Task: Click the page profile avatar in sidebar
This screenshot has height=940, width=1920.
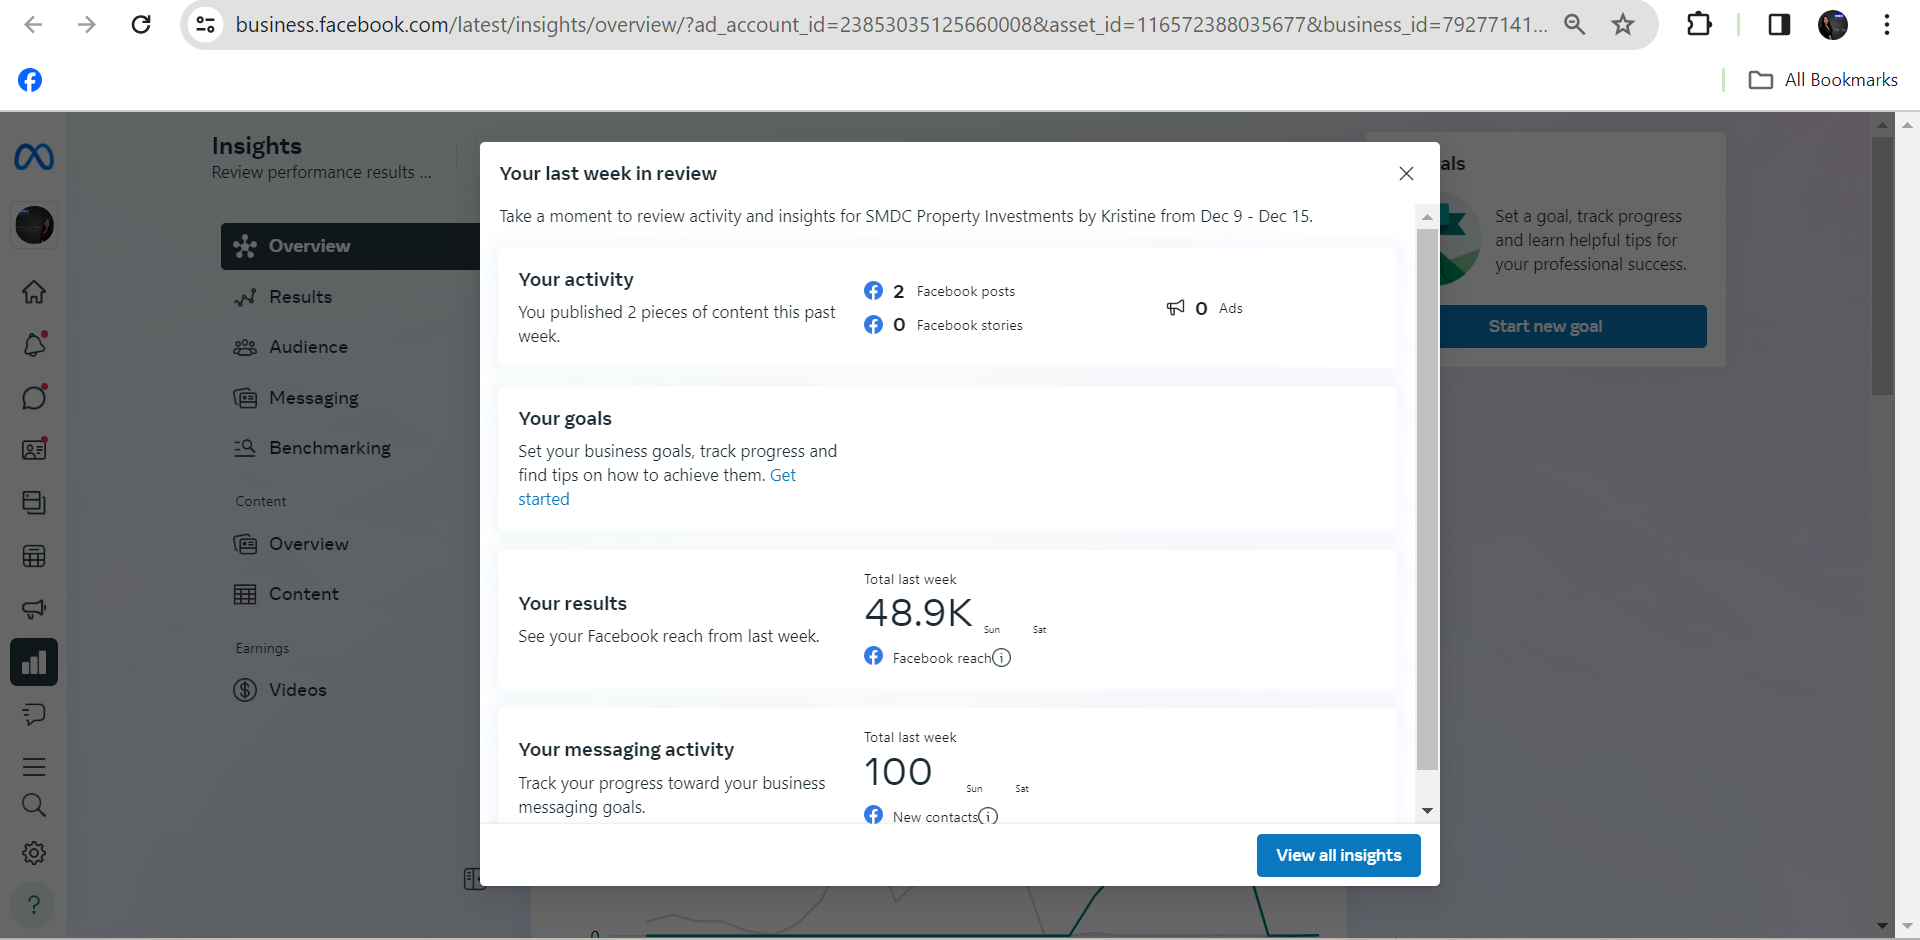Action: coord(34,225)
